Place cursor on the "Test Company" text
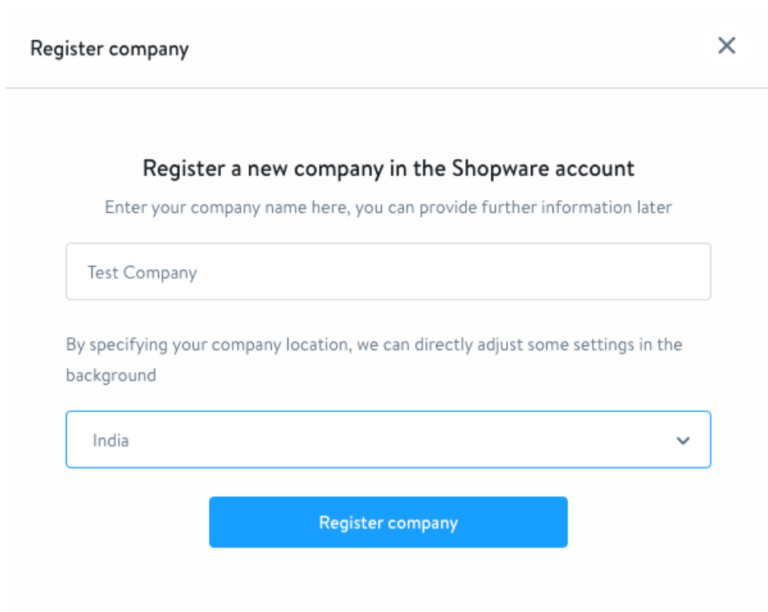The image size is (768, 612). [142, 272]
